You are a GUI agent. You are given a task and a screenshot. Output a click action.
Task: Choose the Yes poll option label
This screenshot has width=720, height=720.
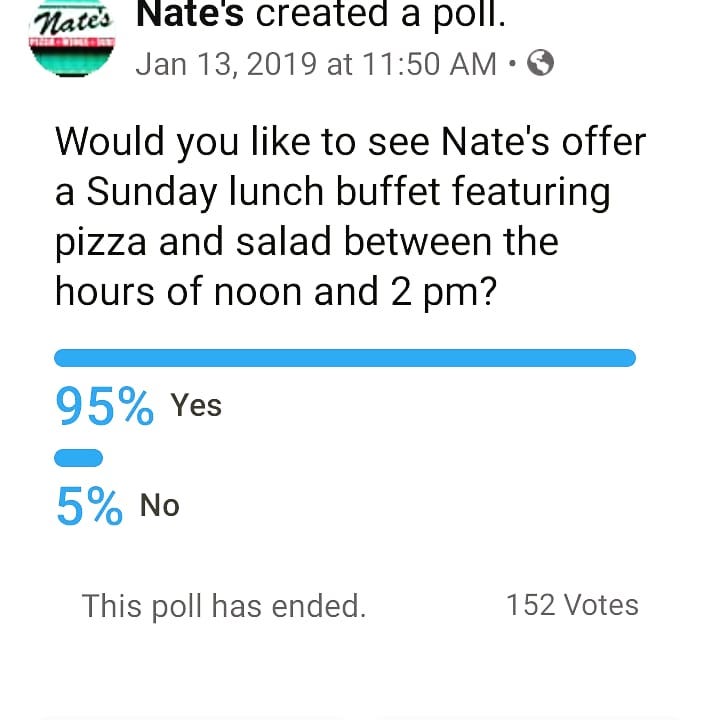(196, 405)
